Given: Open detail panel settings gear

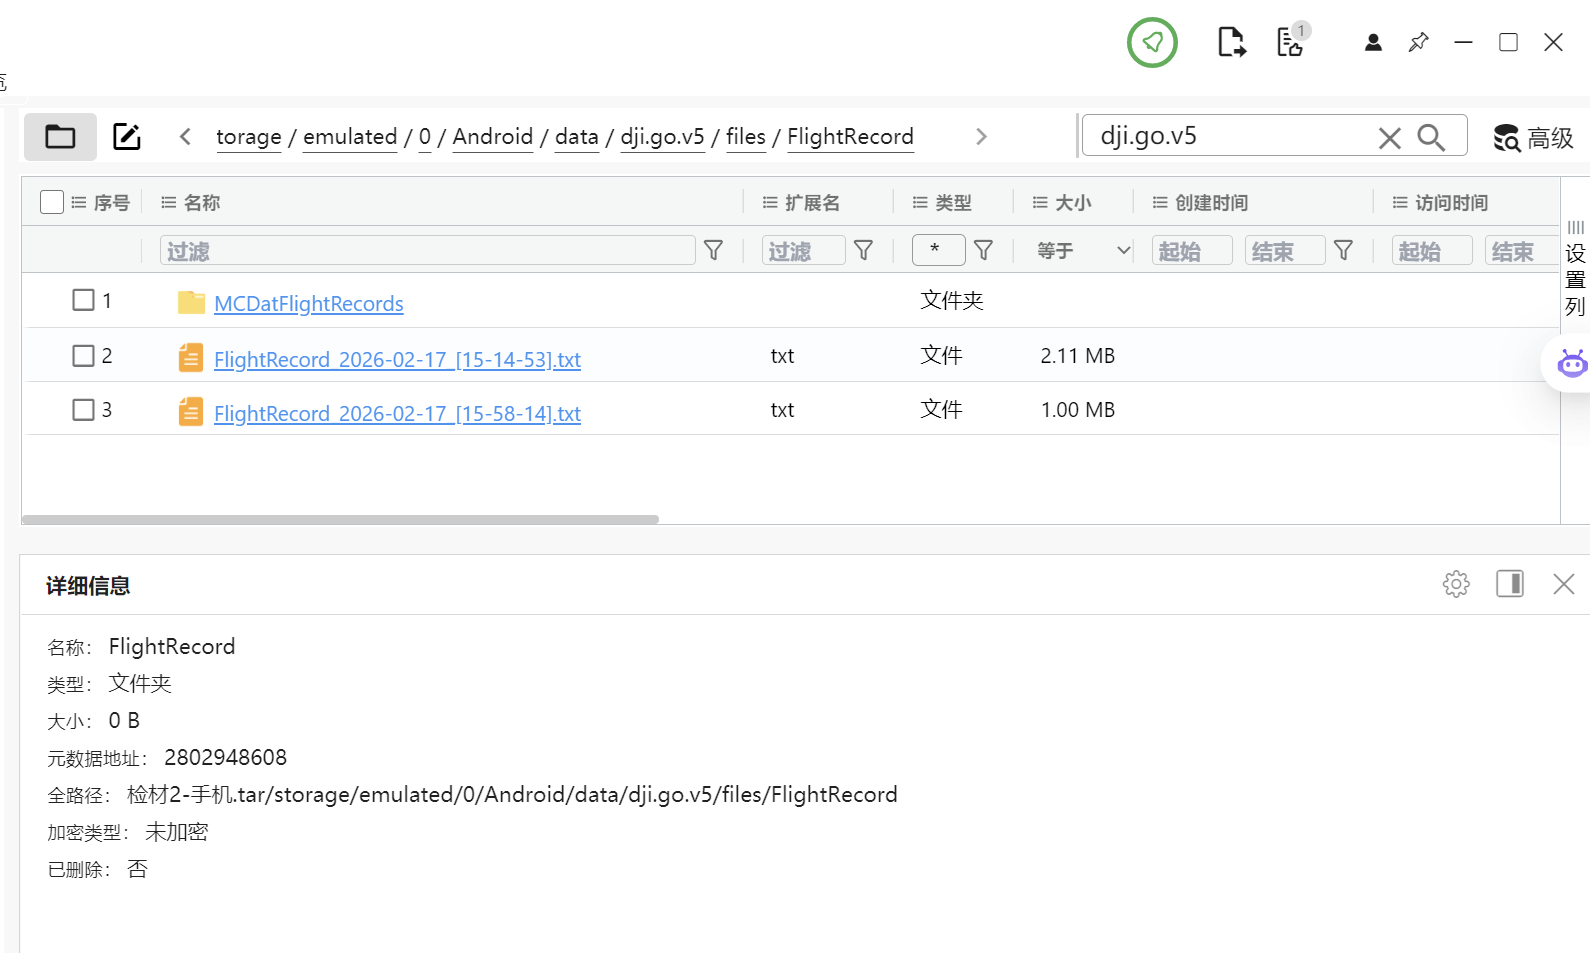Looking at the screenshot, I should click(x=1456, y=584).
